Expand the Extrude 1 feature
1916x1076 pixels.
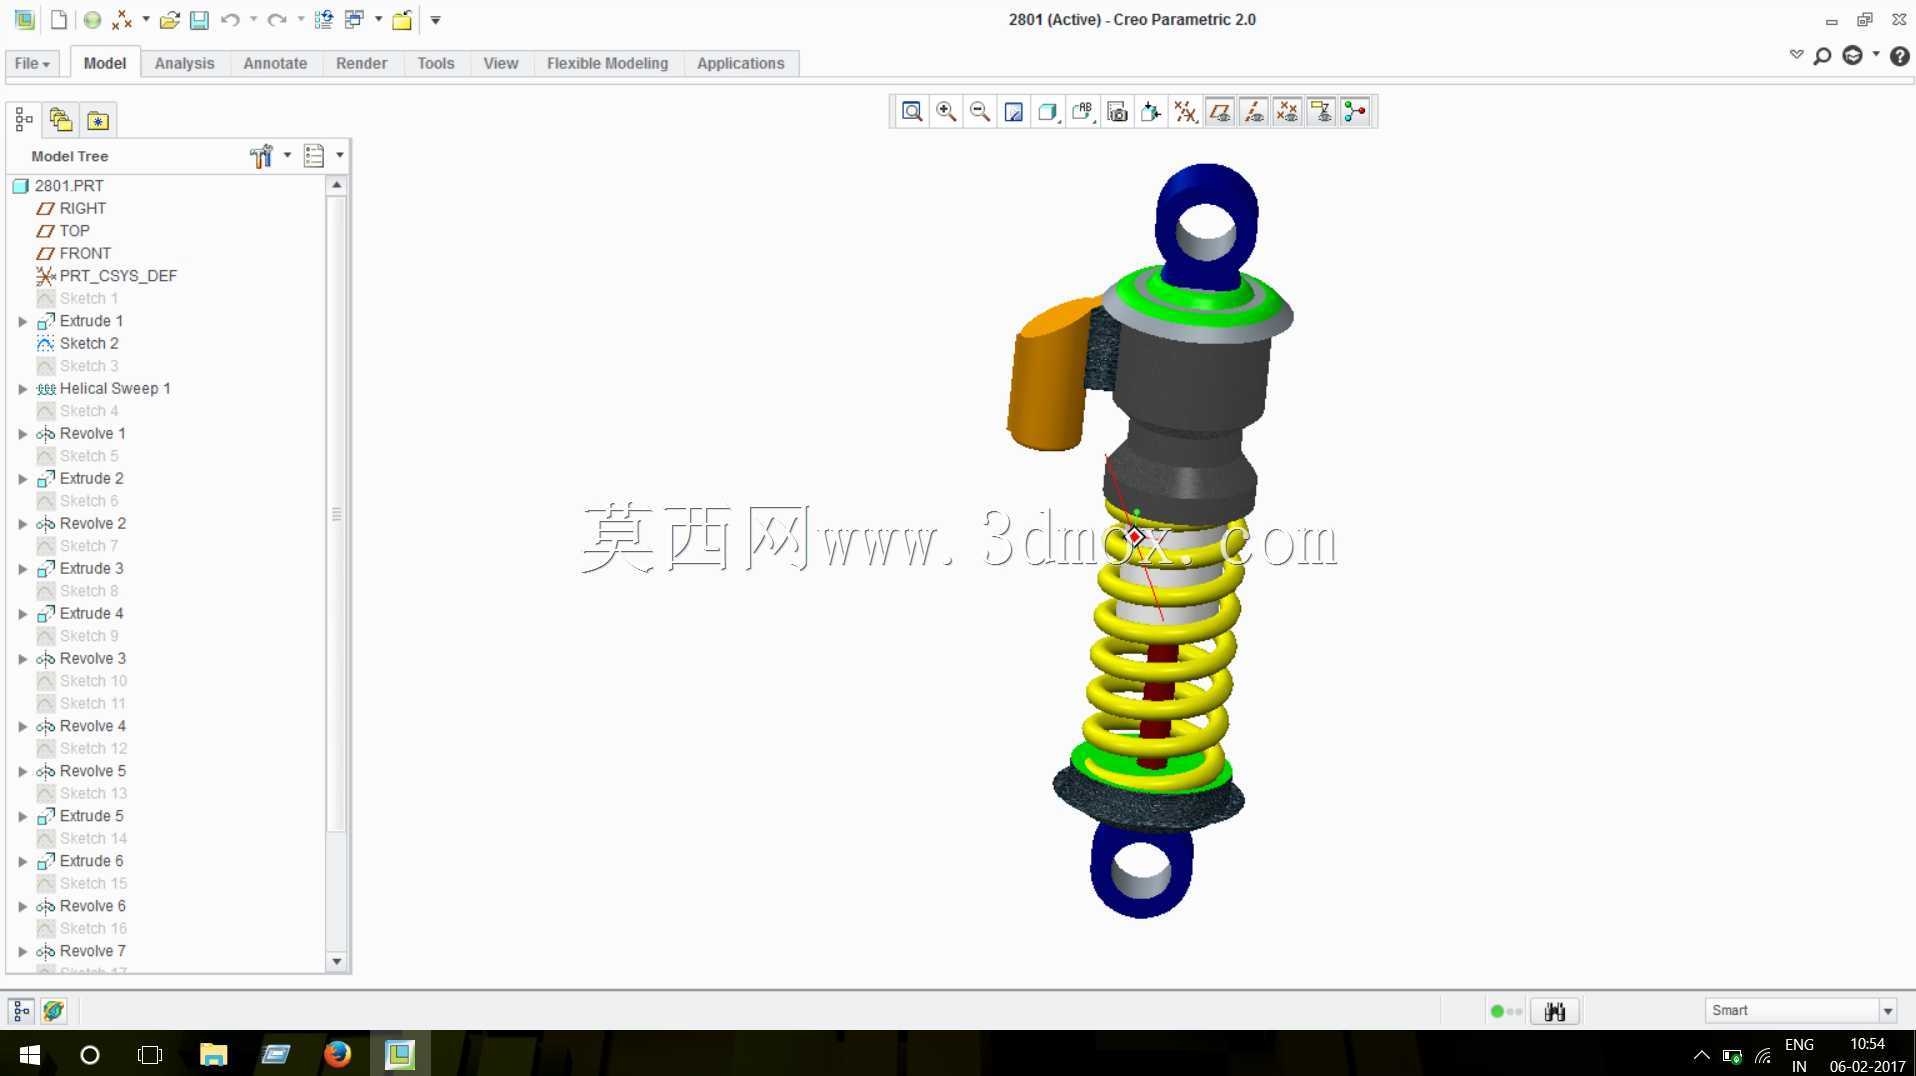coord(22,321)
